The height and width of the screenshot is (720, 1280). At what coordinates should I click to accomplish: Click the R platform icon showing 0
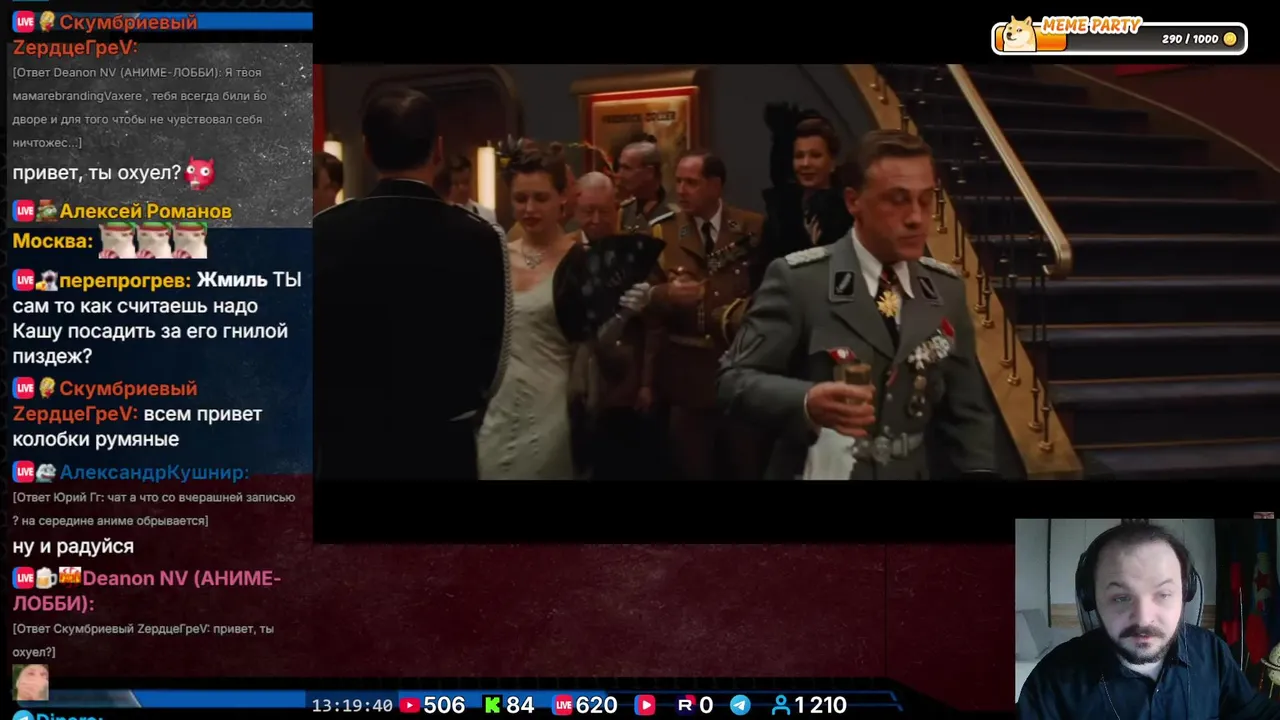point(685,705)
